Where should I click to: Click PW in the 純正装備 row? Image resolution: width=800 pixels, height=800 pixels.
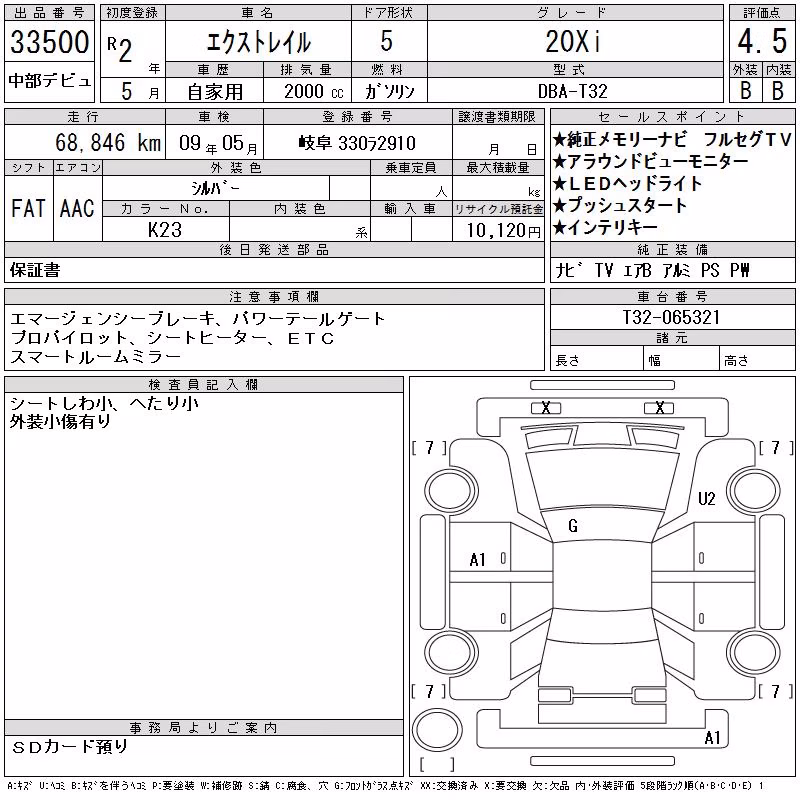(740, 270)
